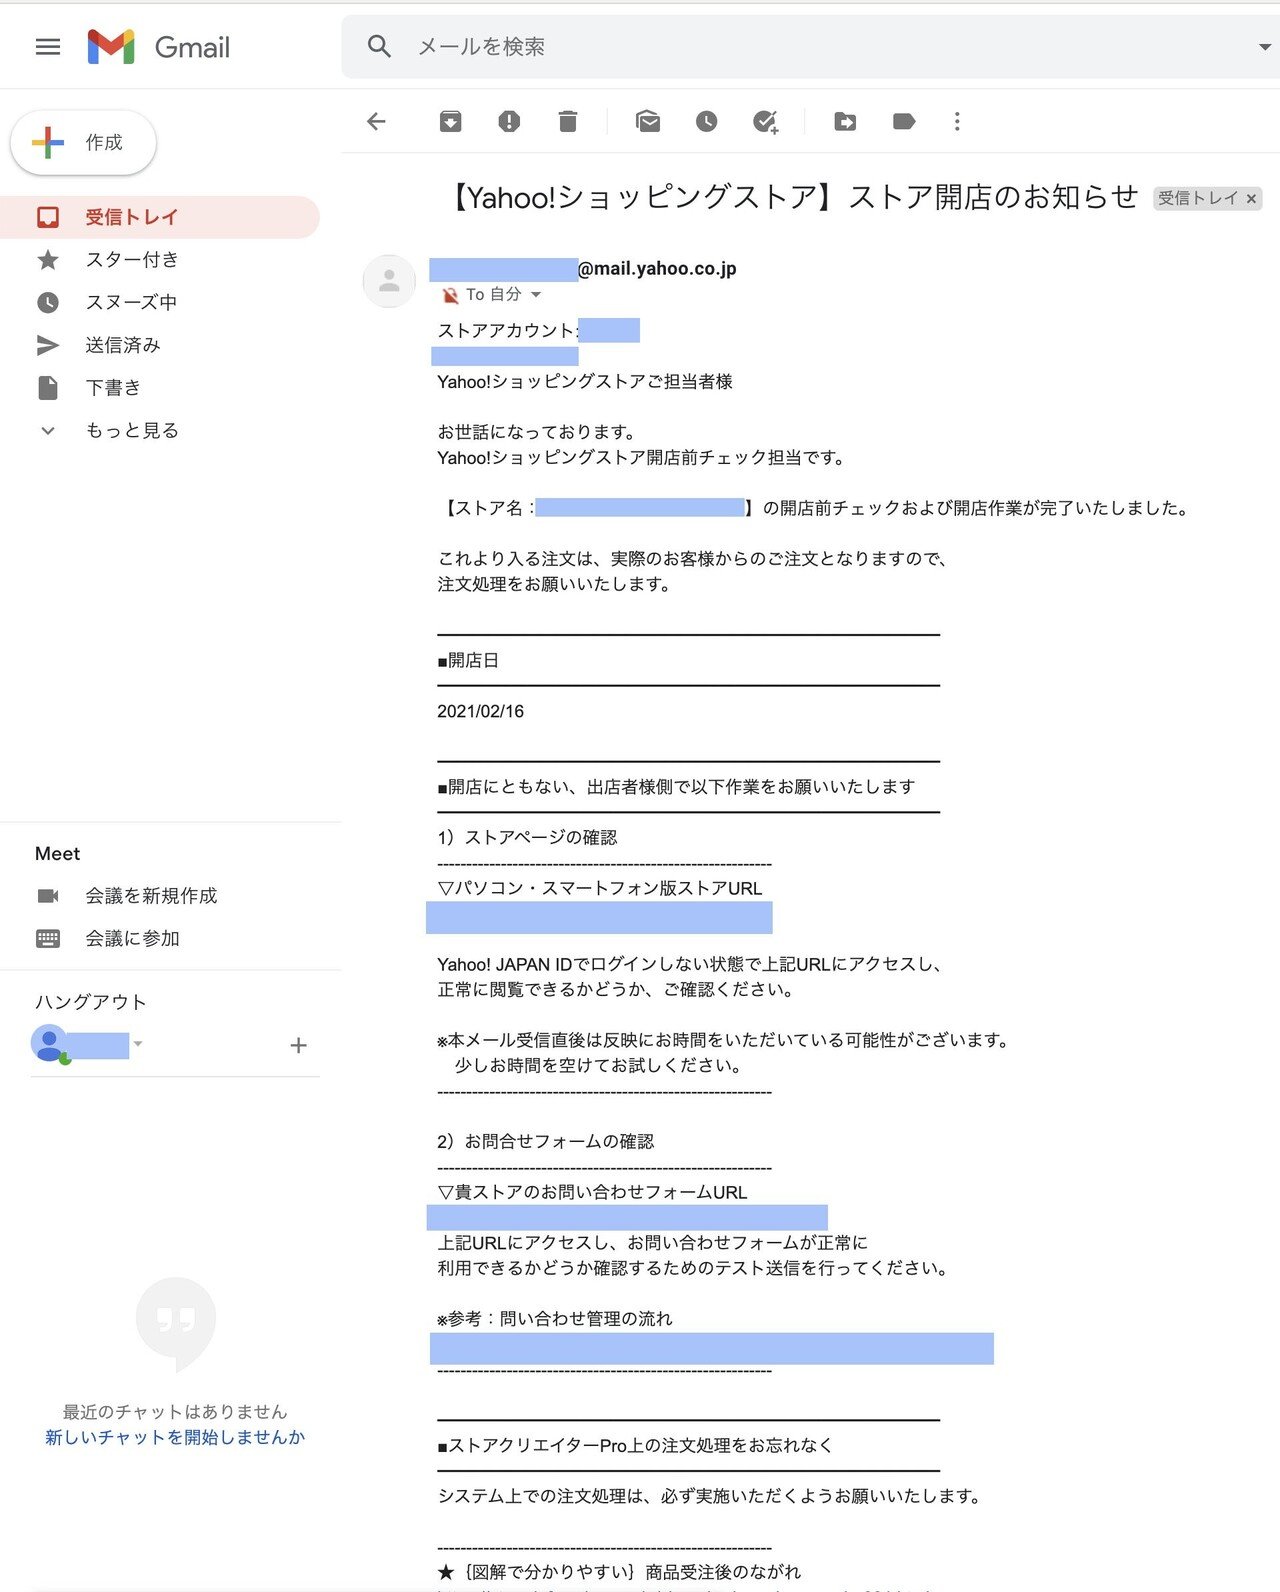The width and height of the screenshot is (1280, 1592).
Task: Click 会議を新規作成 new meeting
Action: 151,896
